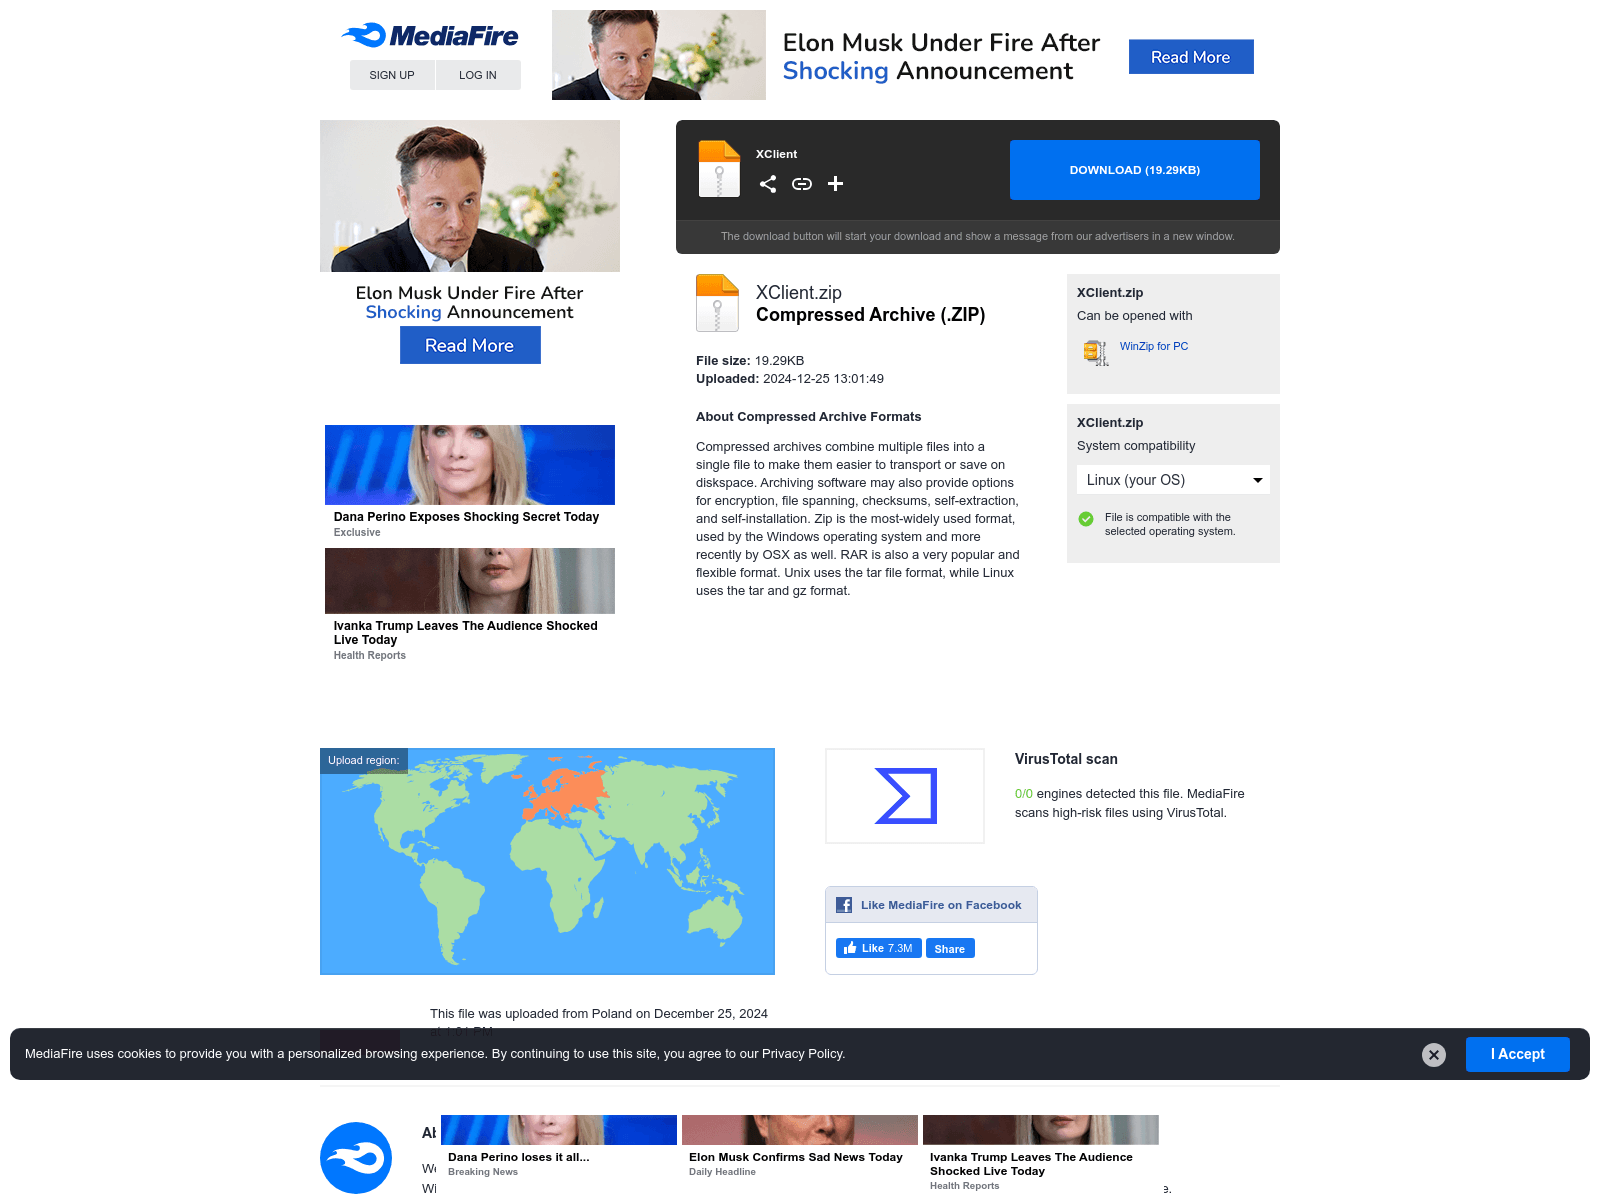
Task: Click the VirusTotal scan heading
Action: click(1066, 759)
